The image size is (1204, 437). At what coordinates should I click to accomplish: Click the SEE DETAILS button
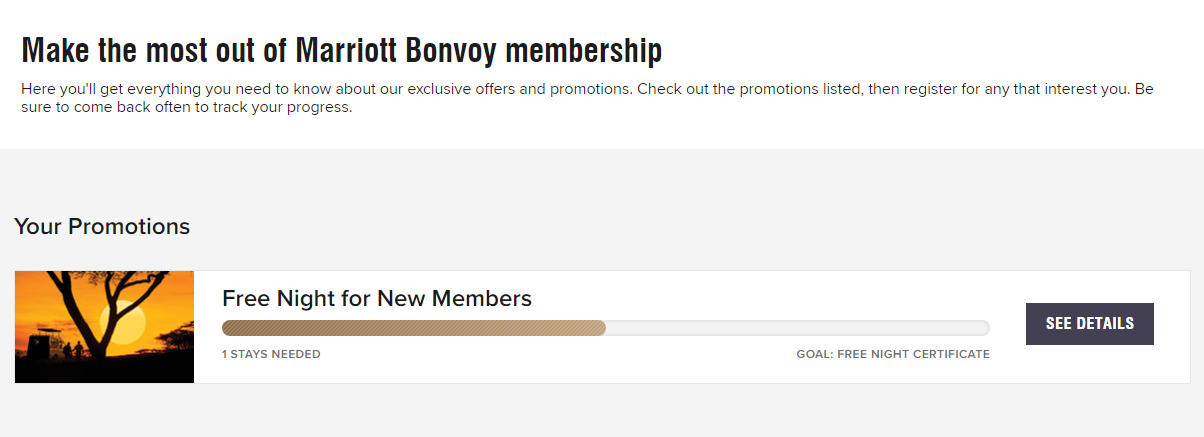tap(1089, 324)
